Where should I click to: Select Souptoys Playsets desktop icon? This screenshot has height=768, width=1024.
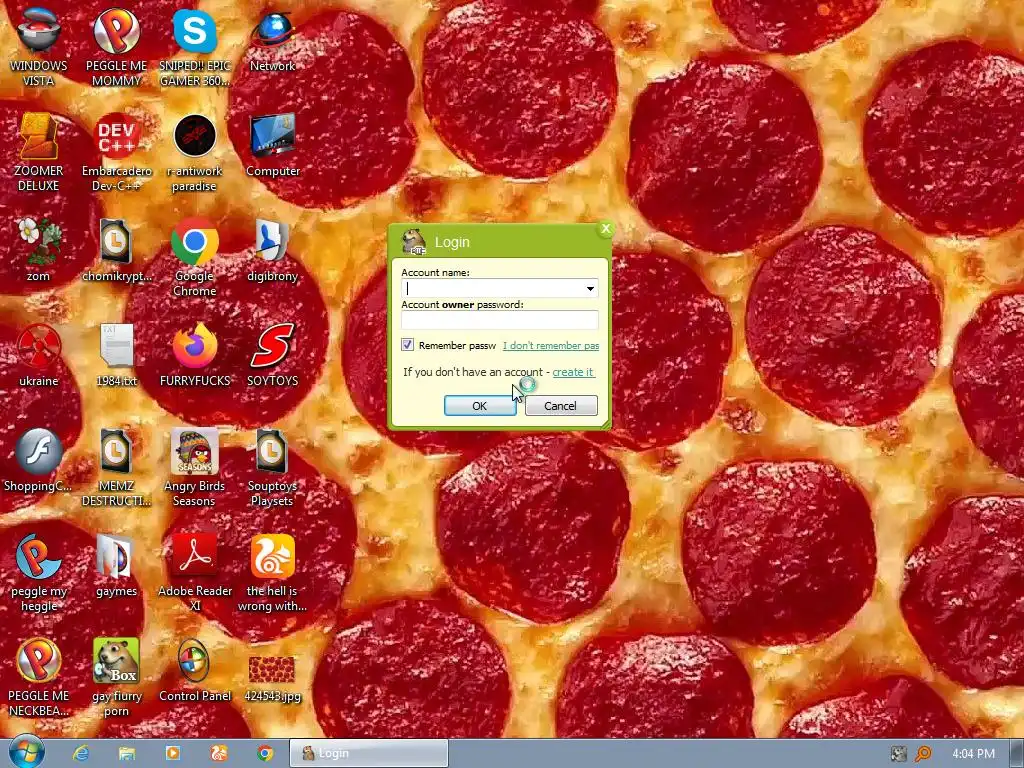(x=272, y=466)
